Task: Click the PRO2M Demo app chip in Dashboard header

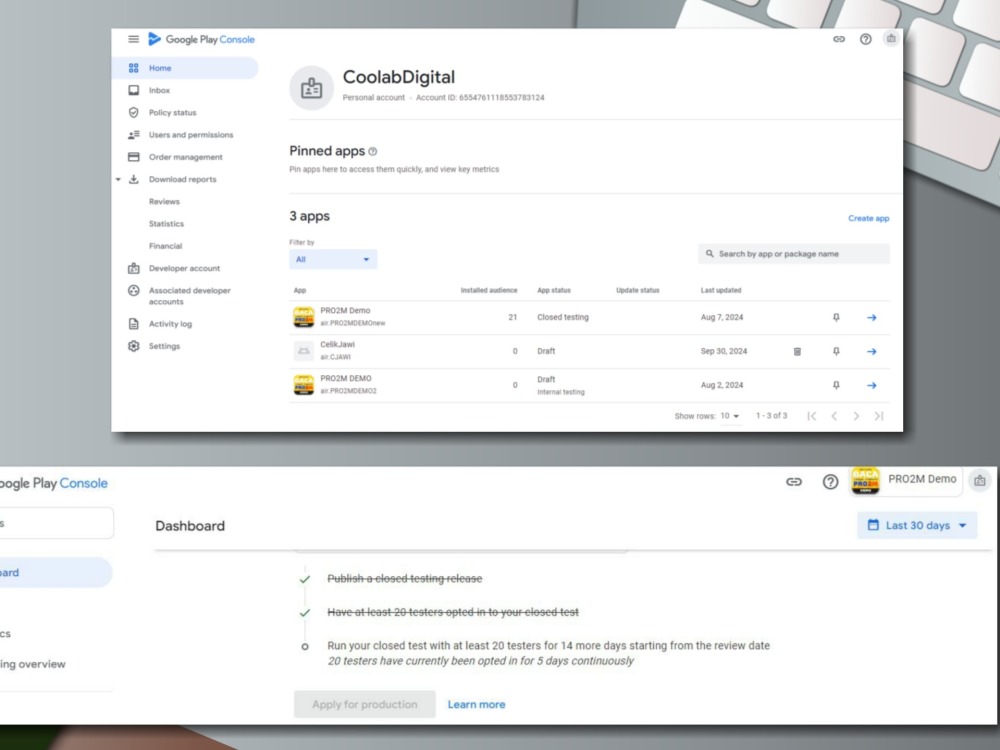Action: pos(906,481)
